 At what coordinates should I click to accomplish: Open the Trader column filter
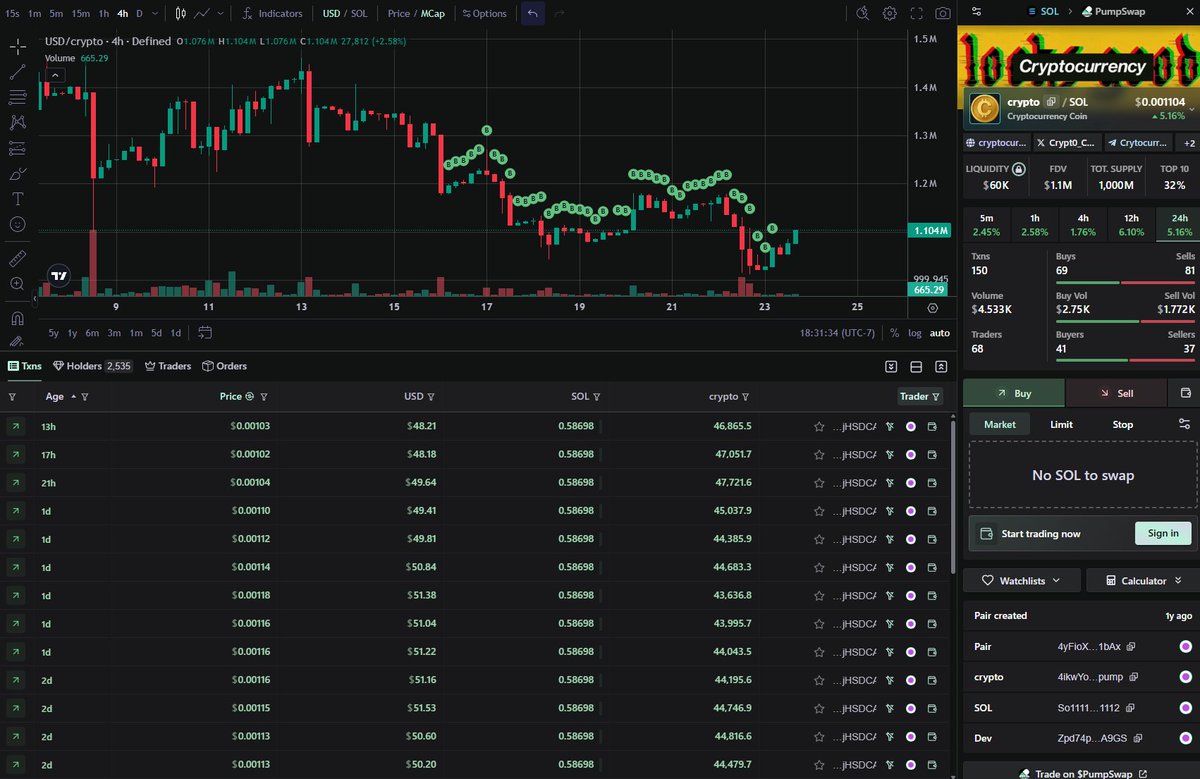(936, 397)
